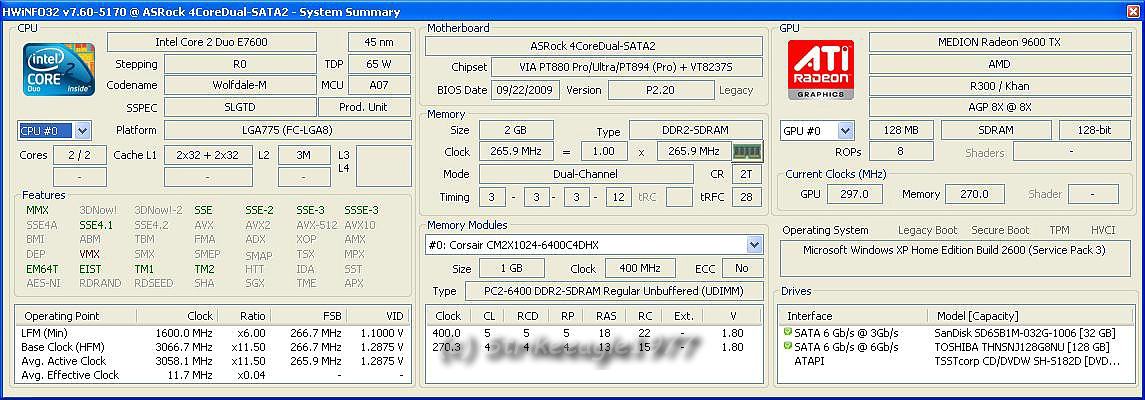Viewport: 1145px width, 400px height.
Task: Click the SSE4.1 feature label
Action: click(96, 225)
